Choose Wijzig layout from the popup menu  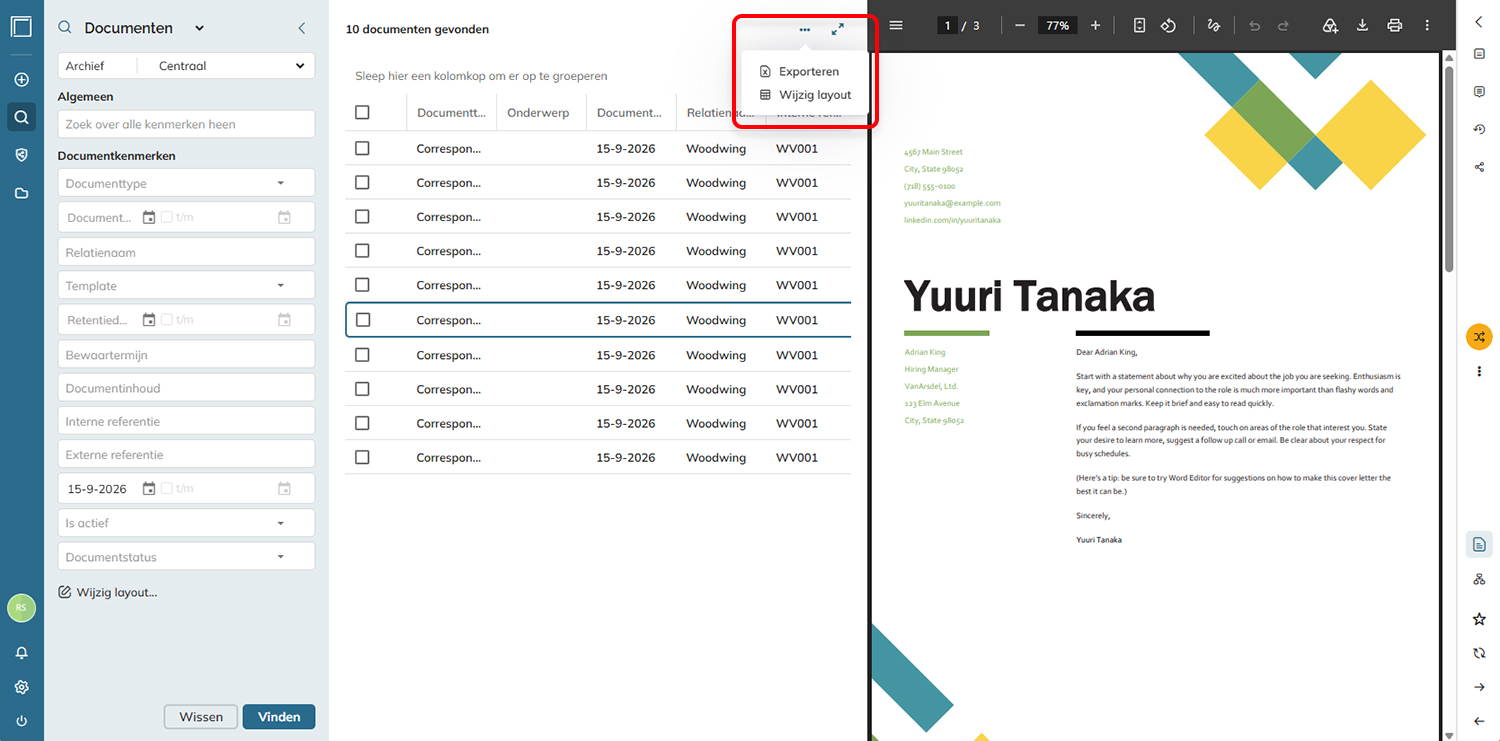(805, 95)
